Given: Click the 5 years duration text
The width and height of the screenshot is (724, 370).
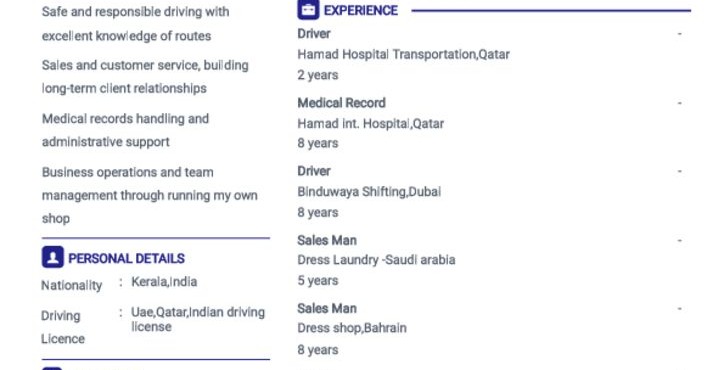Looking at the screenshot, I should pos(318,280).
